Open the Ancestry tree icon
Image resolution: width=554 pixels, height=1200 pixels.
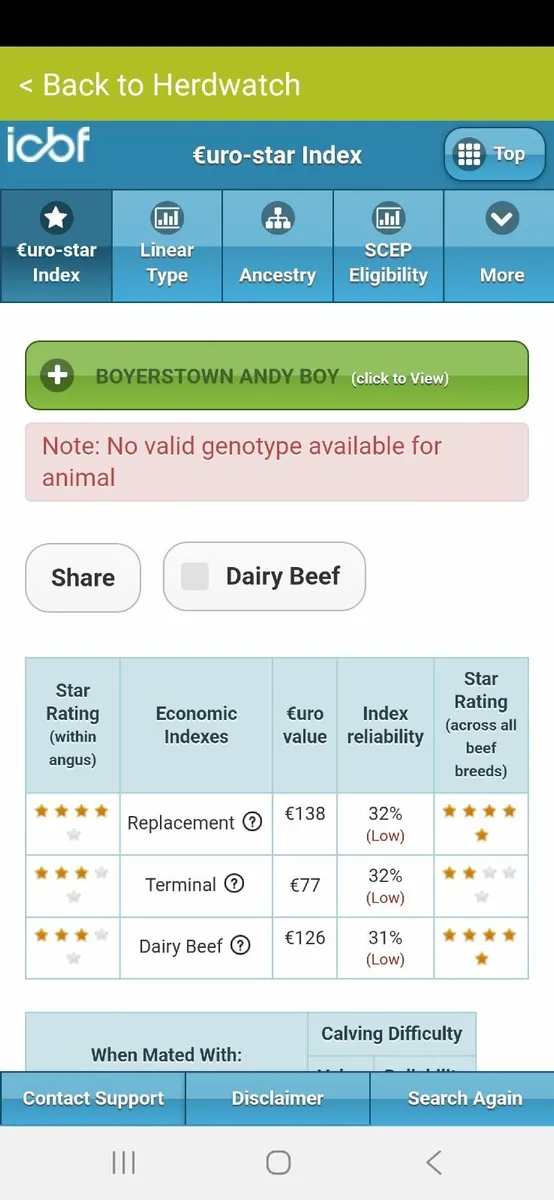tap(277, 217)
